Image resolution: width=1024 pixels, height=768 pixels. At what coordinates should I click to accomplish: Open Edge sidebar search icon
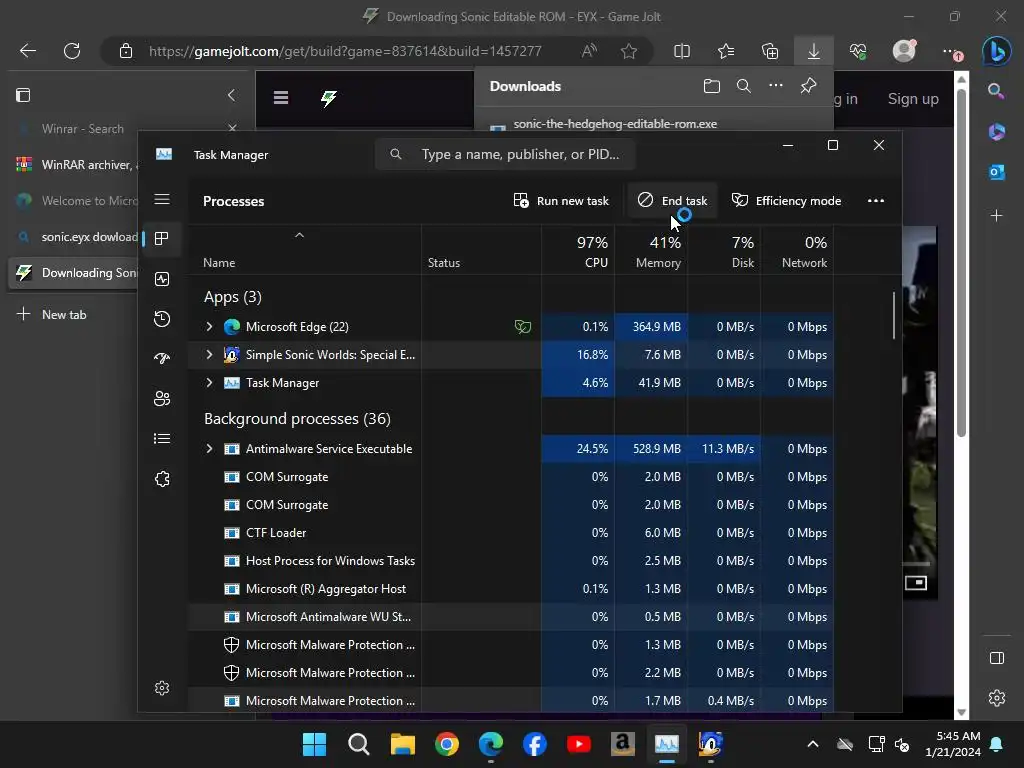click(997, 91)
